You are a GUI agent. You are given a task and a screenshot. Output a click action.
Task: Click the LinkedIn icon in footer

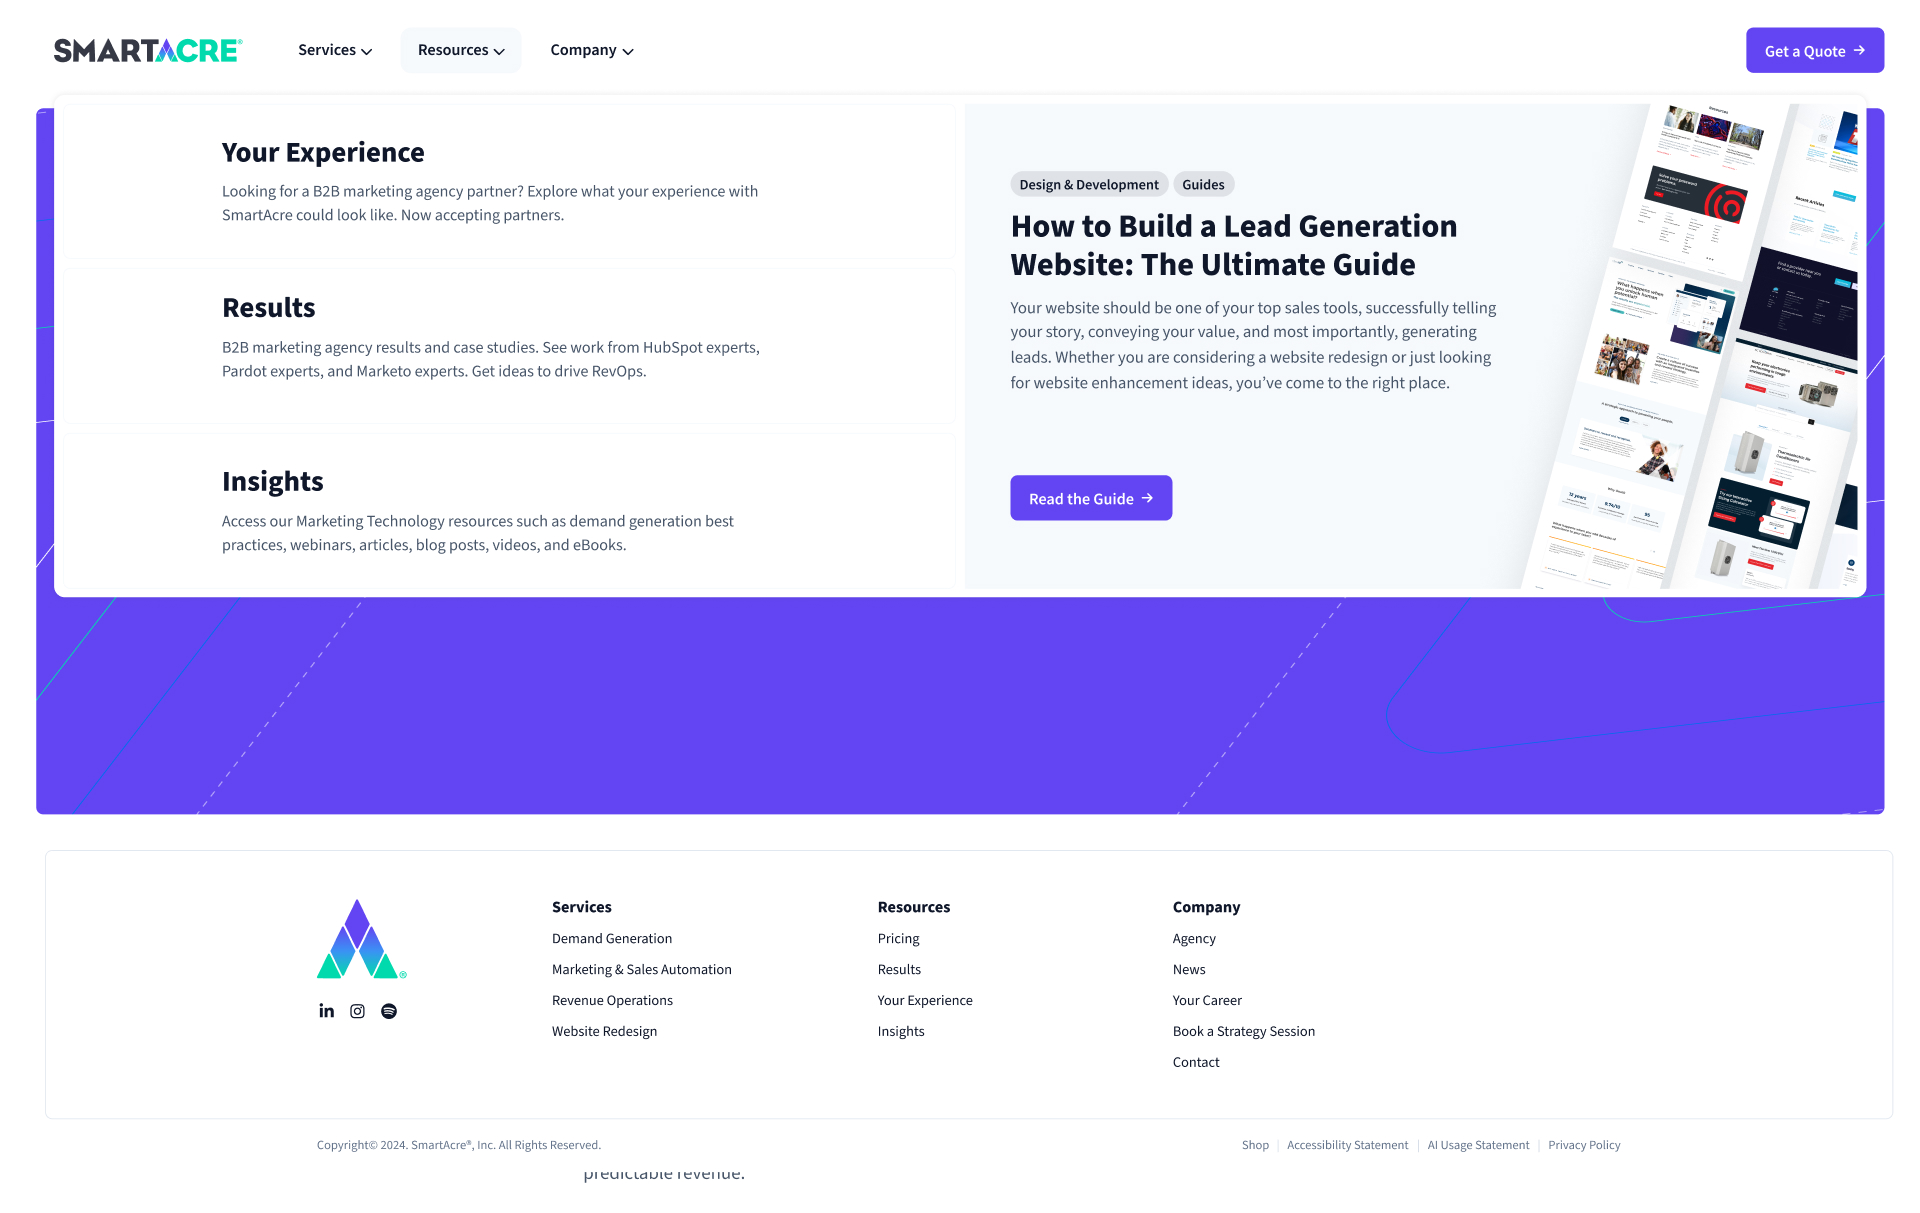click(327, 1010)
